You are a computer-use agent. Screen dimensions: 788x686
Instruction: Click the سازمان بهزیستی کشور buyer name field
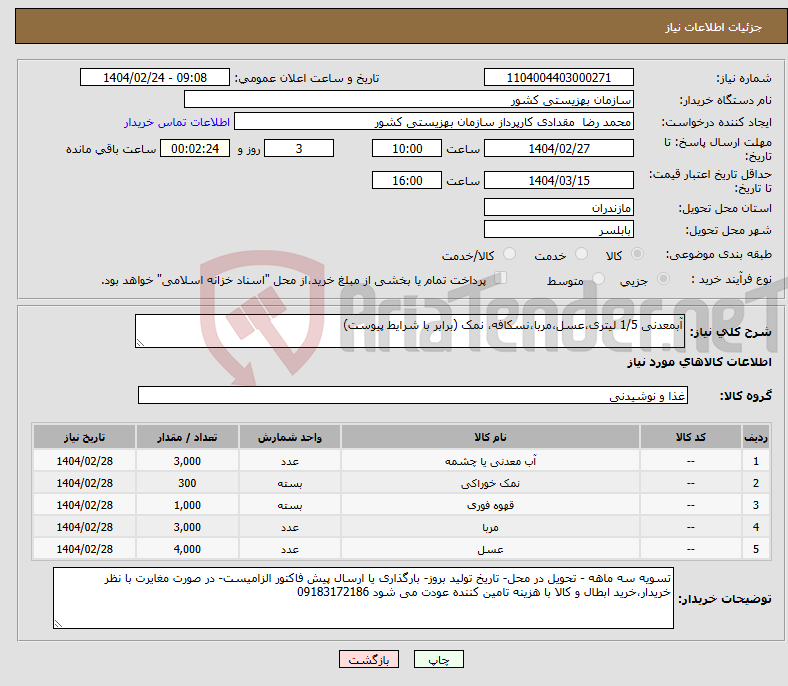409,100
